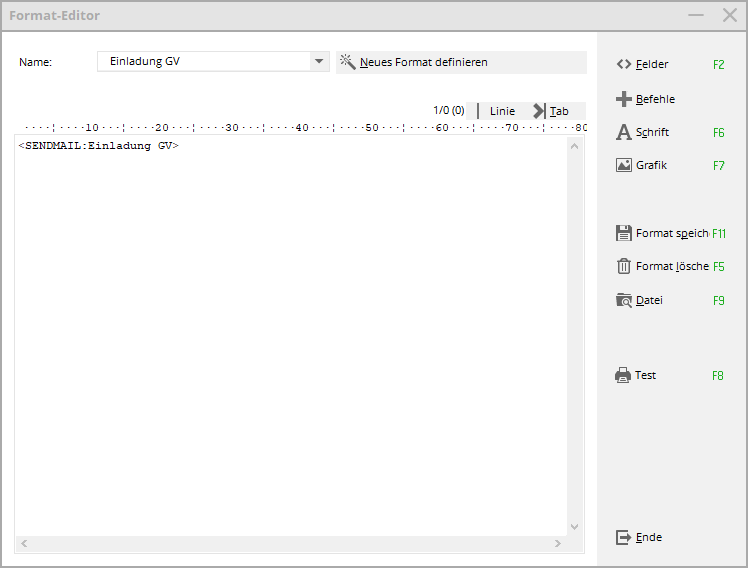Screen dimensions: 748x568
Task: Open the Befehle commands list
Action: click(655, 99)
